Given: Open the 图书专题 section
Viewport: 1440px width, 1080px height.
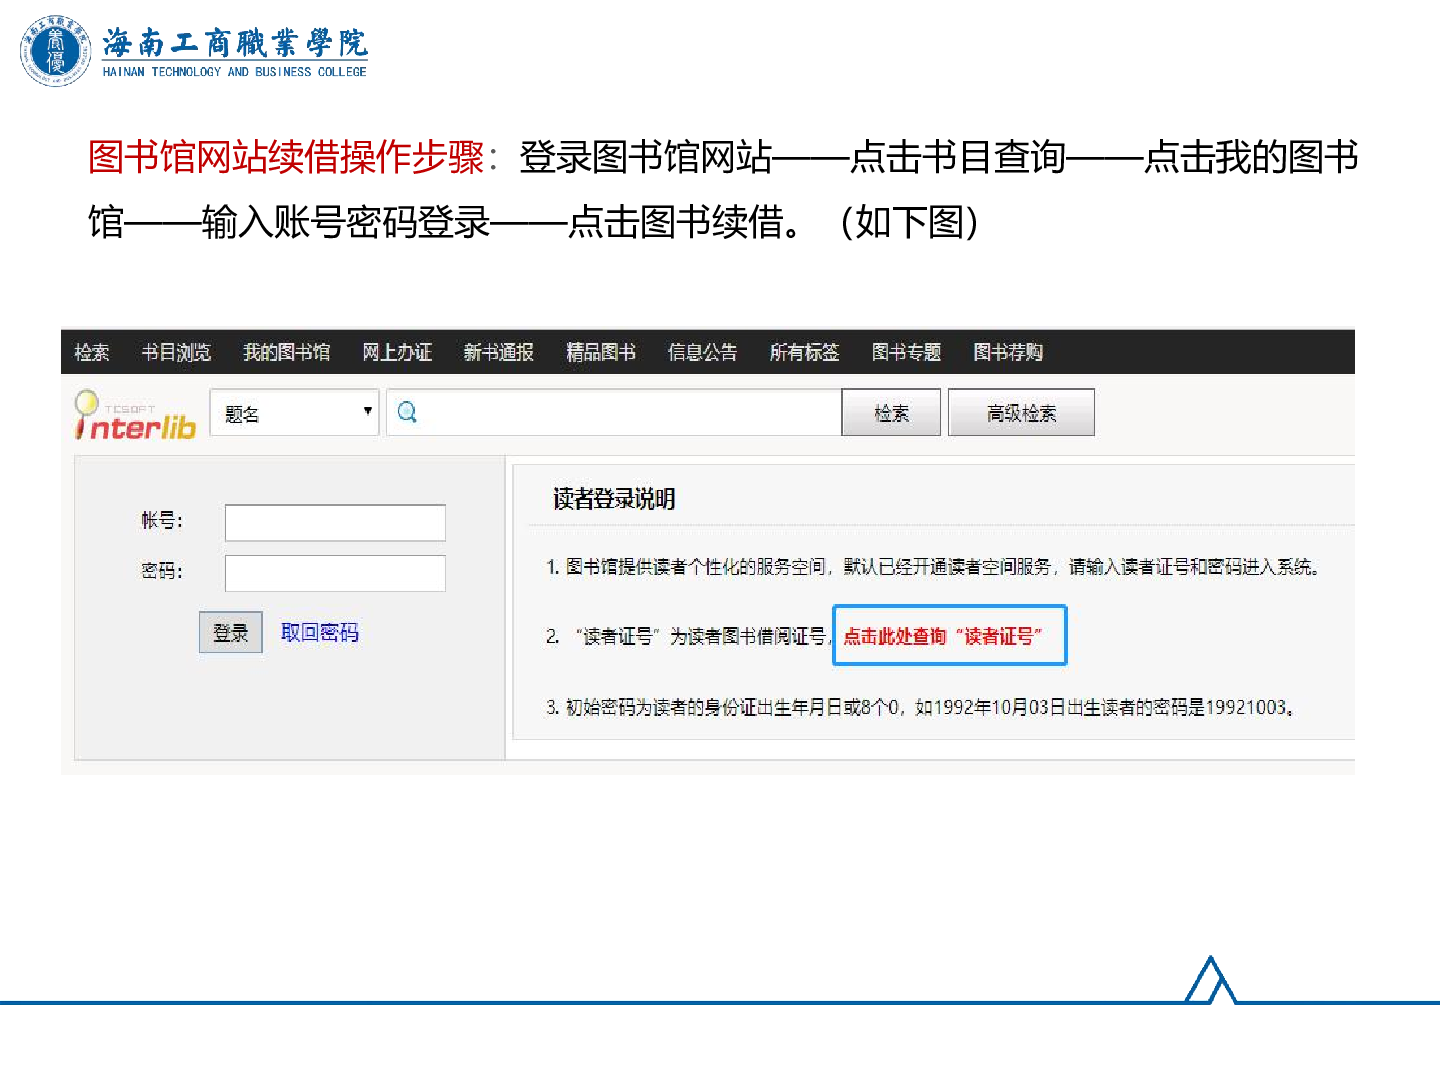Looking at the screenshot, I should click(906, 352).
